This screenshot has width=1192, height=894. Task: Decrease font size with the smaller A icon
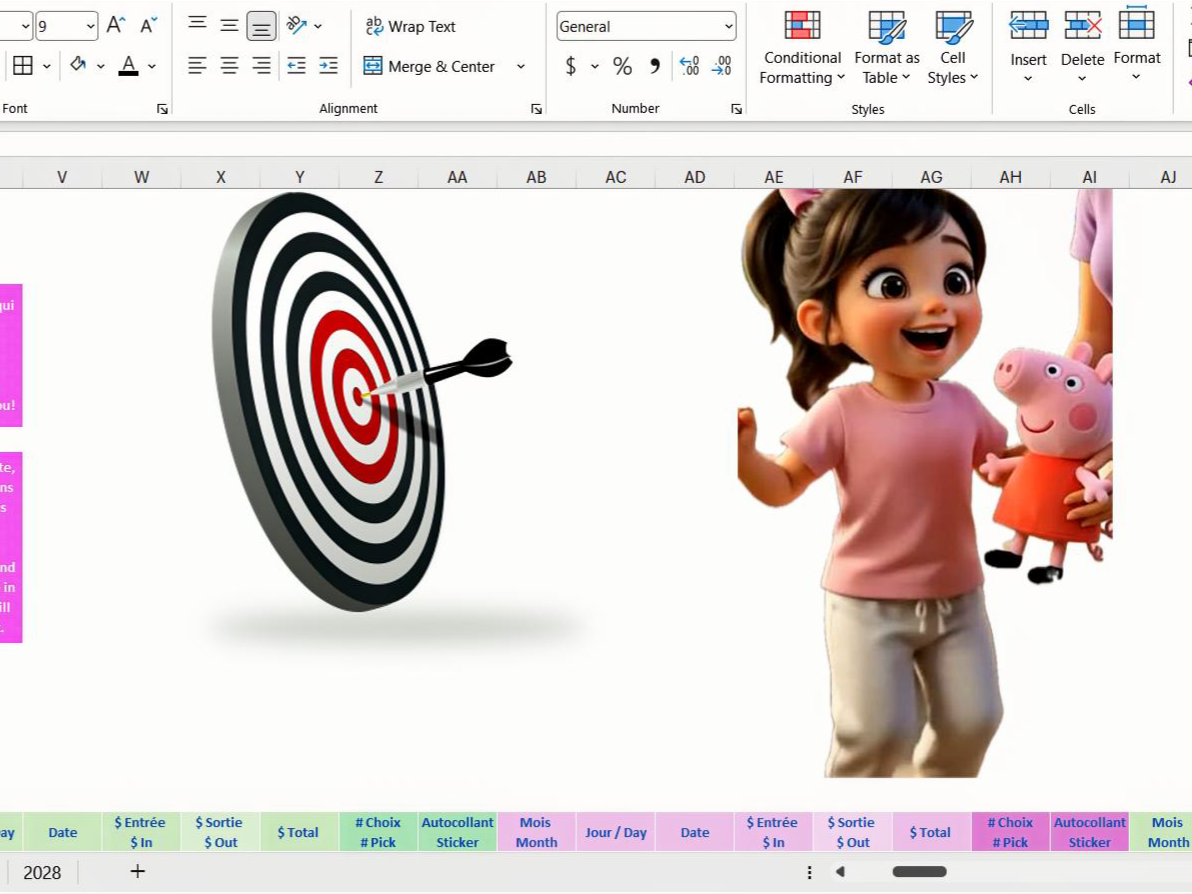(149, 25)
